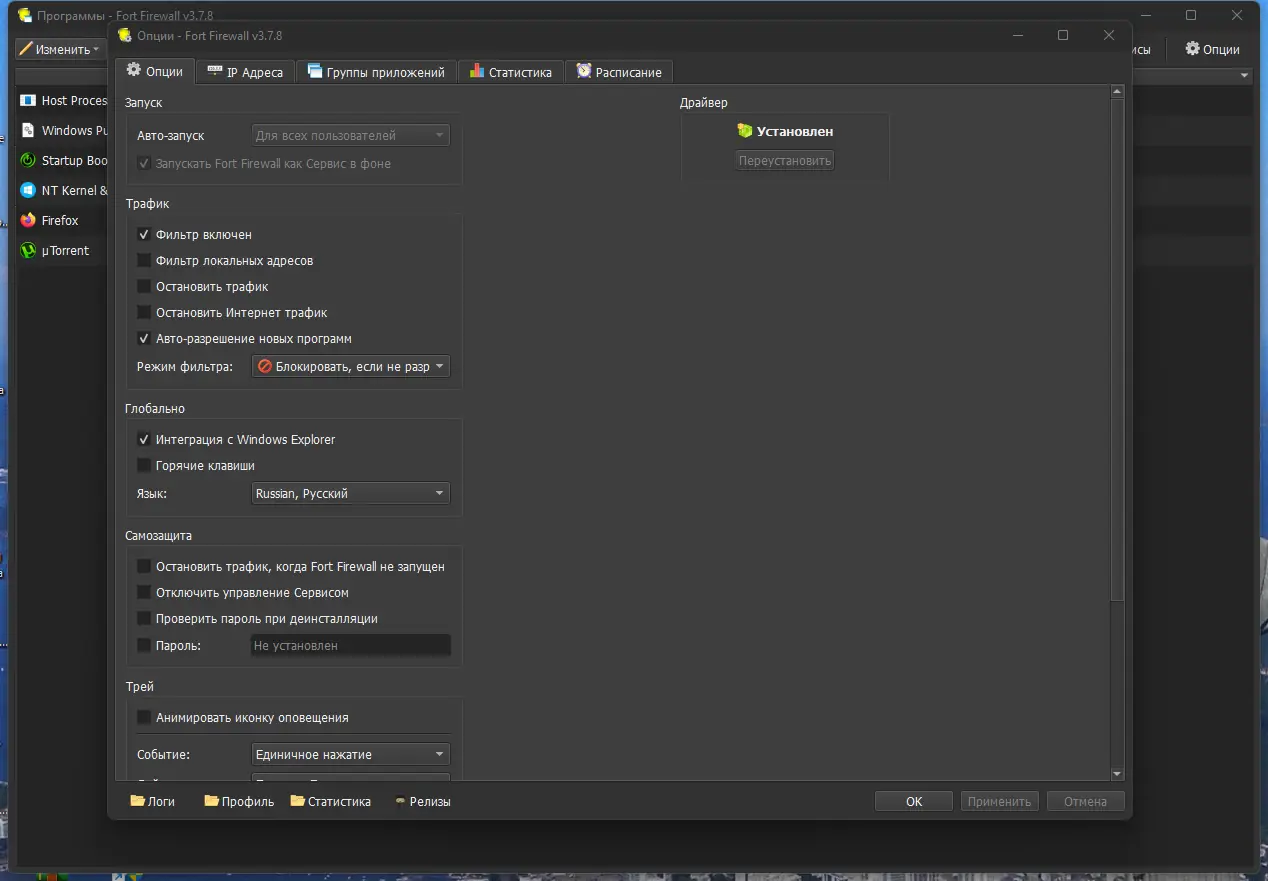Click the Группы приложений tab icon
Image resolution: width=1268 pixels, height=881 pixels.
(315, 71)
